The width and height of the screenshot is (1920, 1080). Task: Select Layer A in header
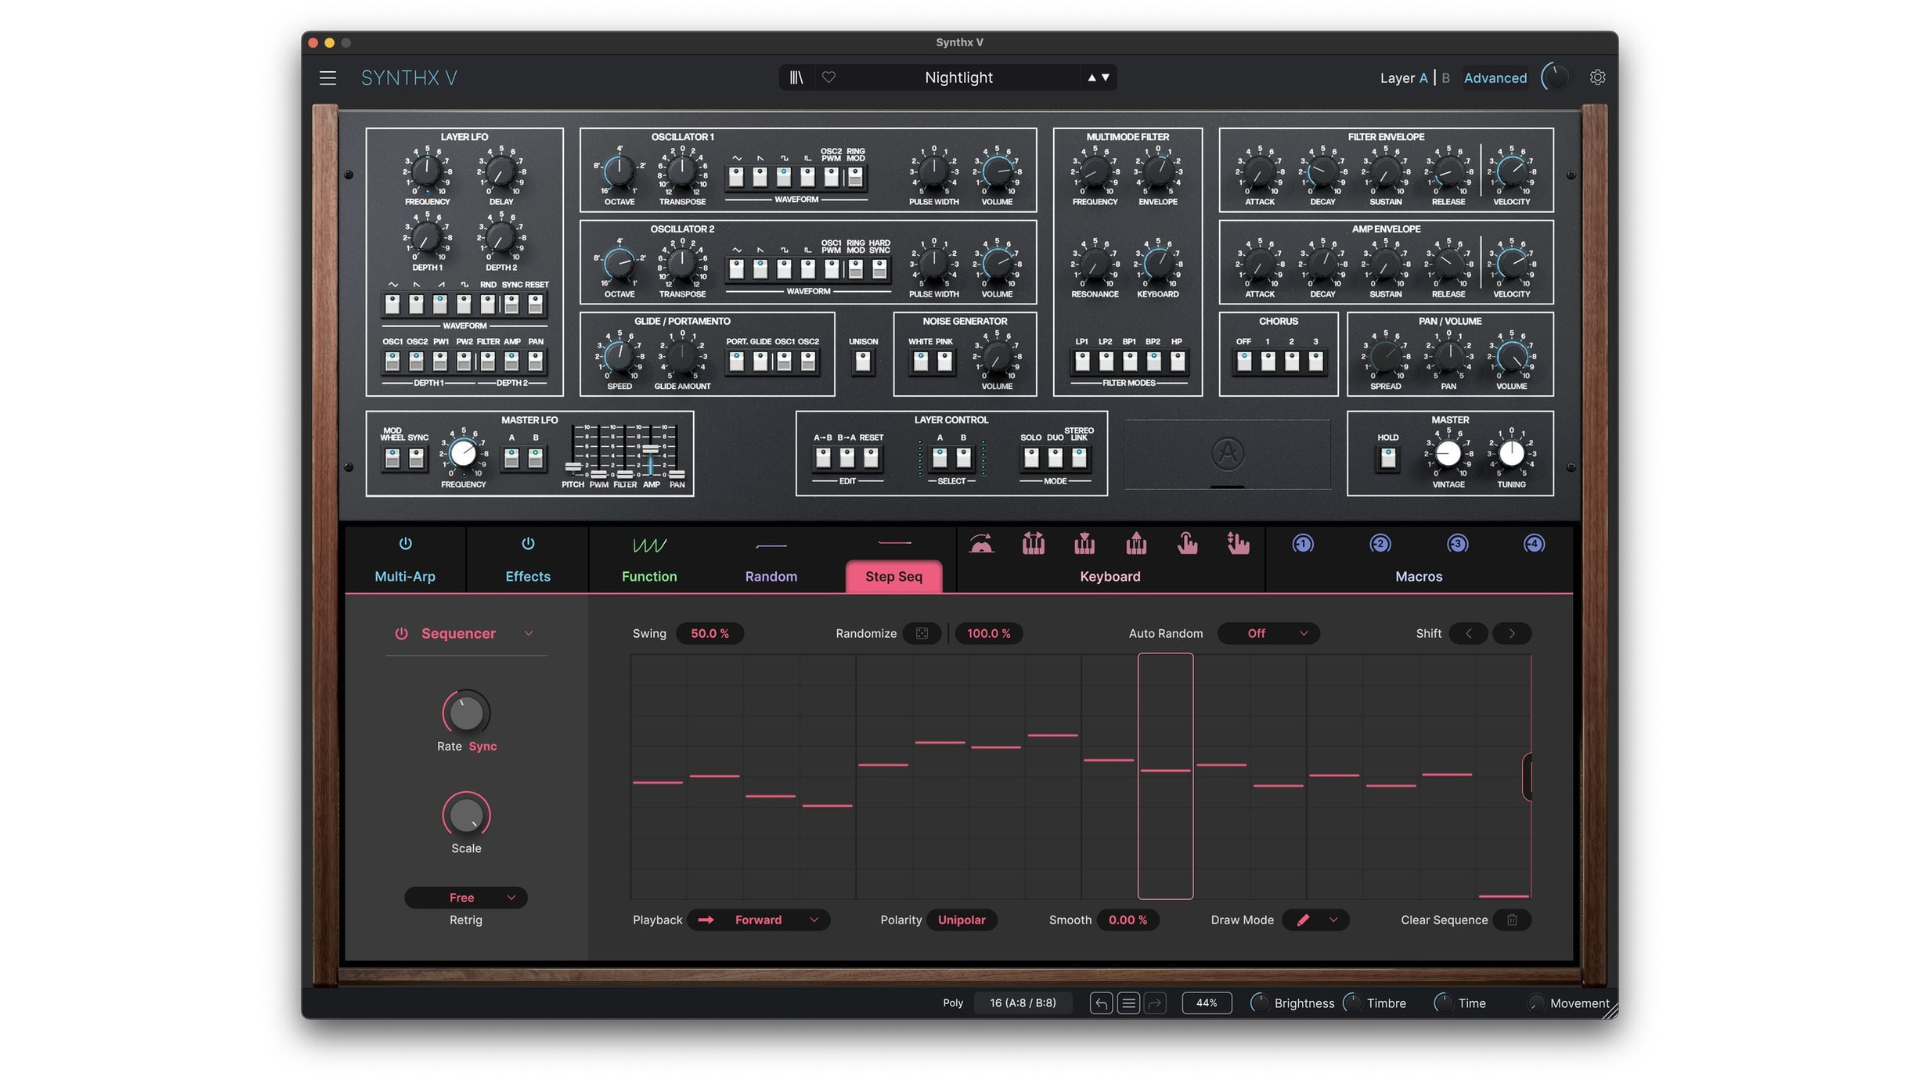point(1423,78)
